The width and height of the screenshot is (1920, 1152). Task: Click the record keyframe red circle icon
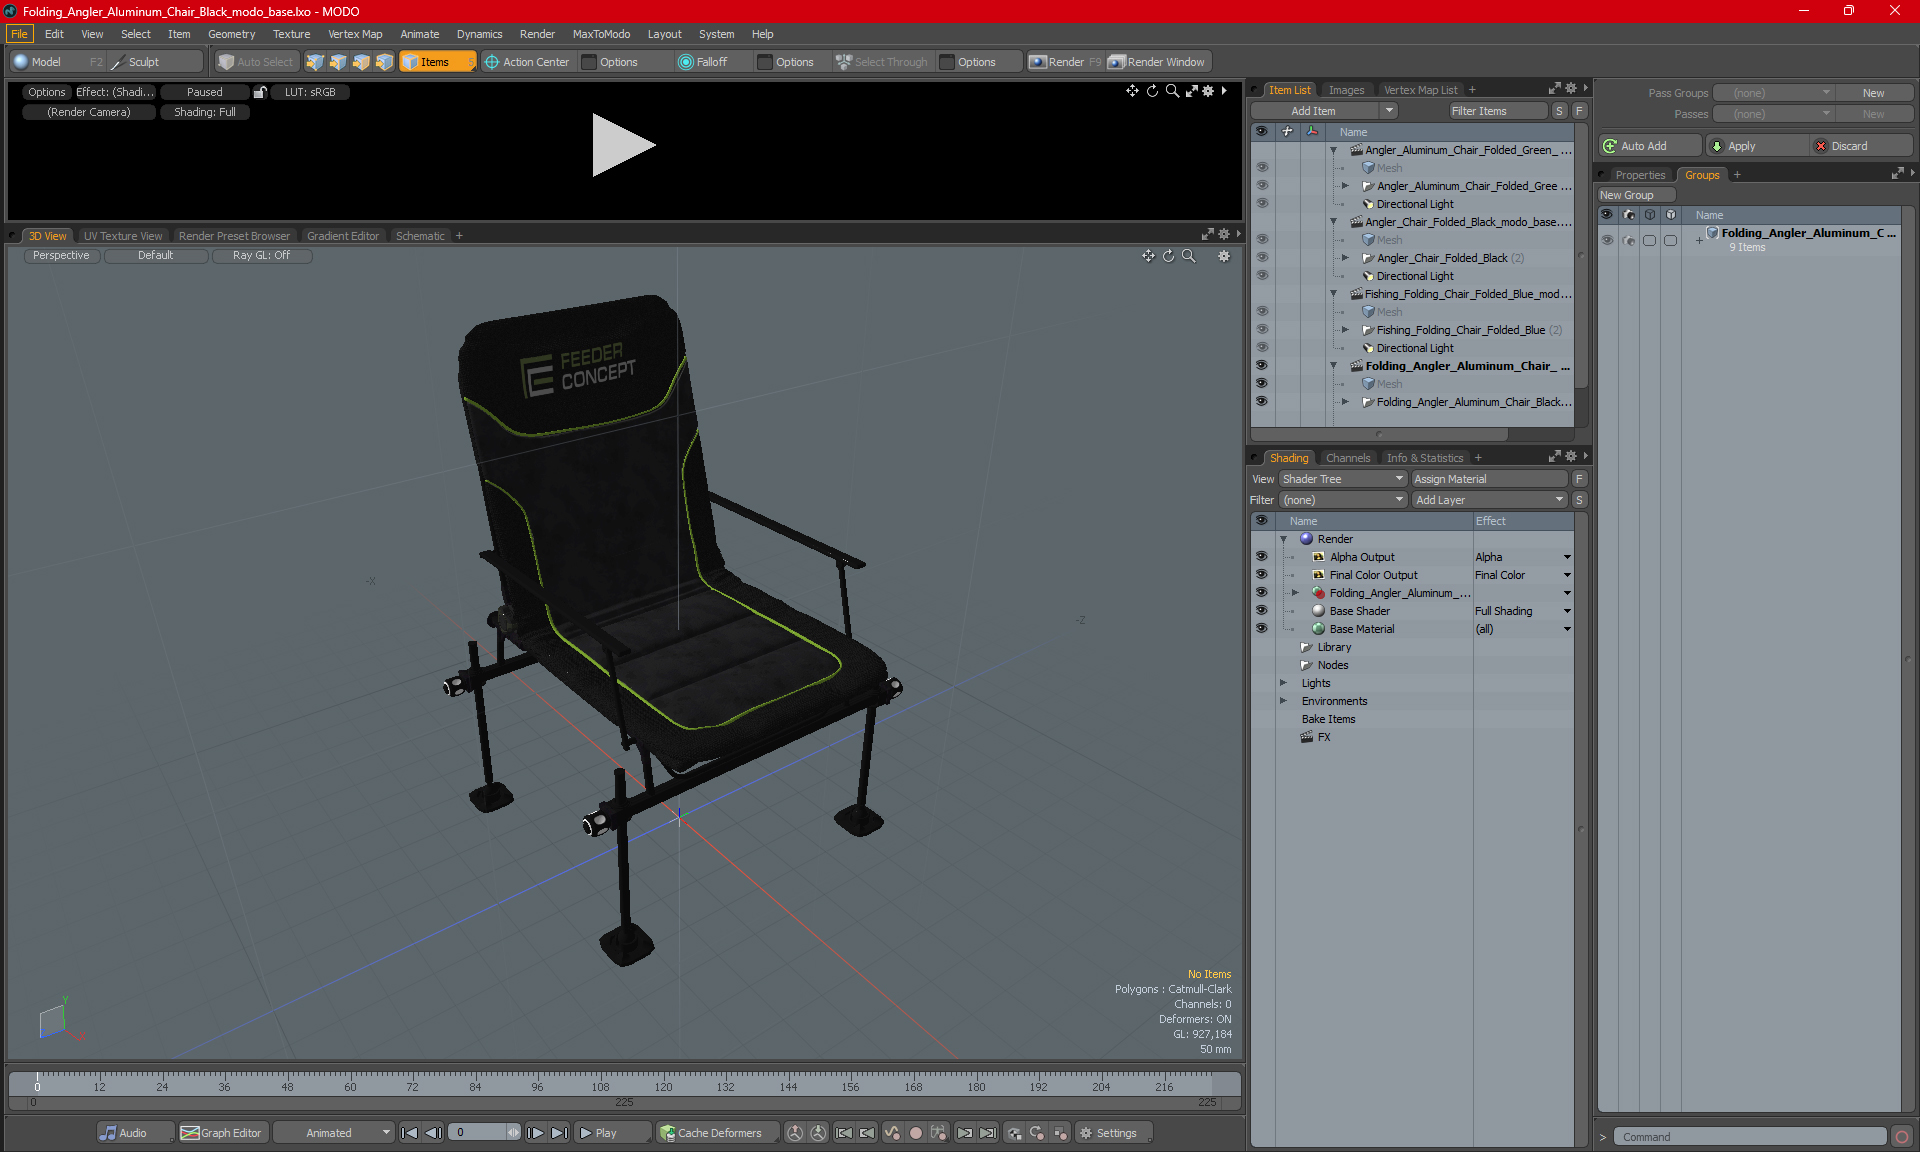tap(915, 1133)
